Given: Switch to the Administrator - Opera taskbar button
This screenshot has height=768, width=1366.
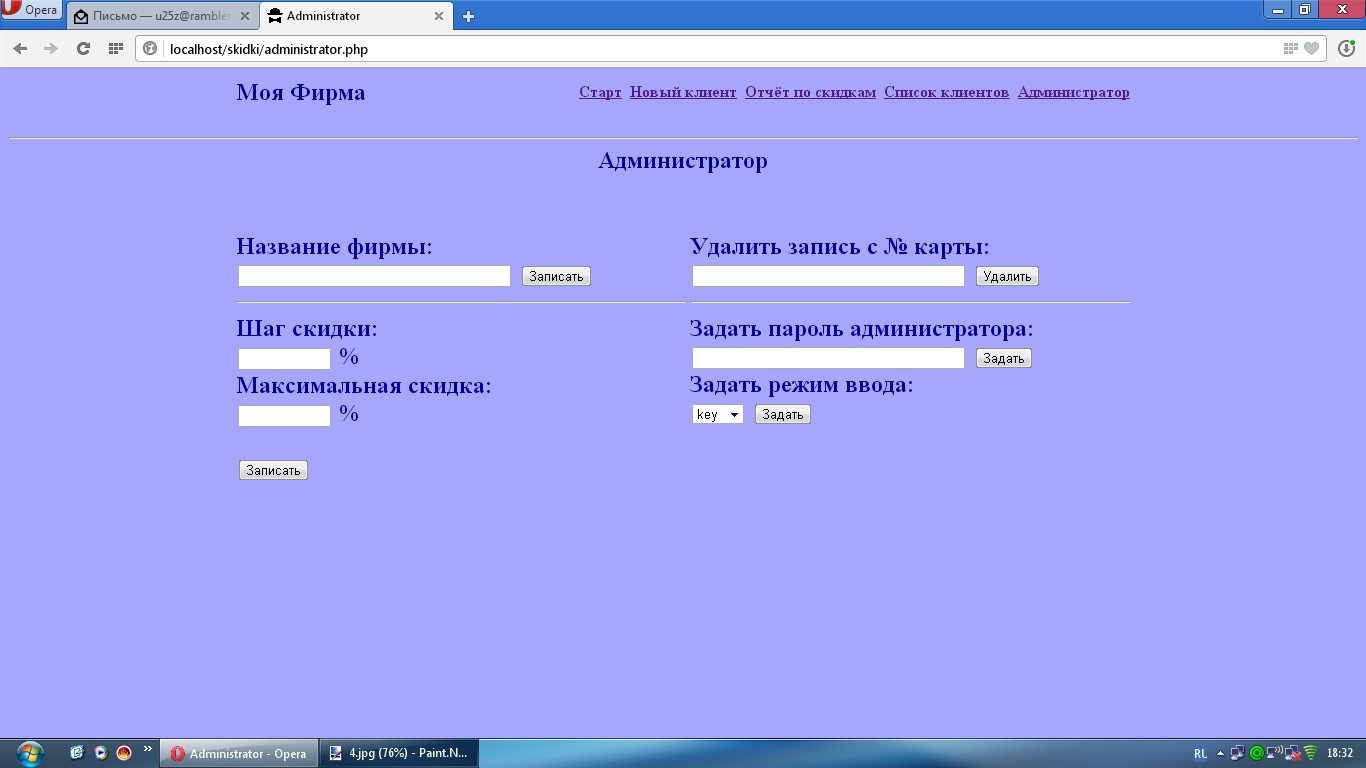Looking at the screenshot, I should 240,753.
